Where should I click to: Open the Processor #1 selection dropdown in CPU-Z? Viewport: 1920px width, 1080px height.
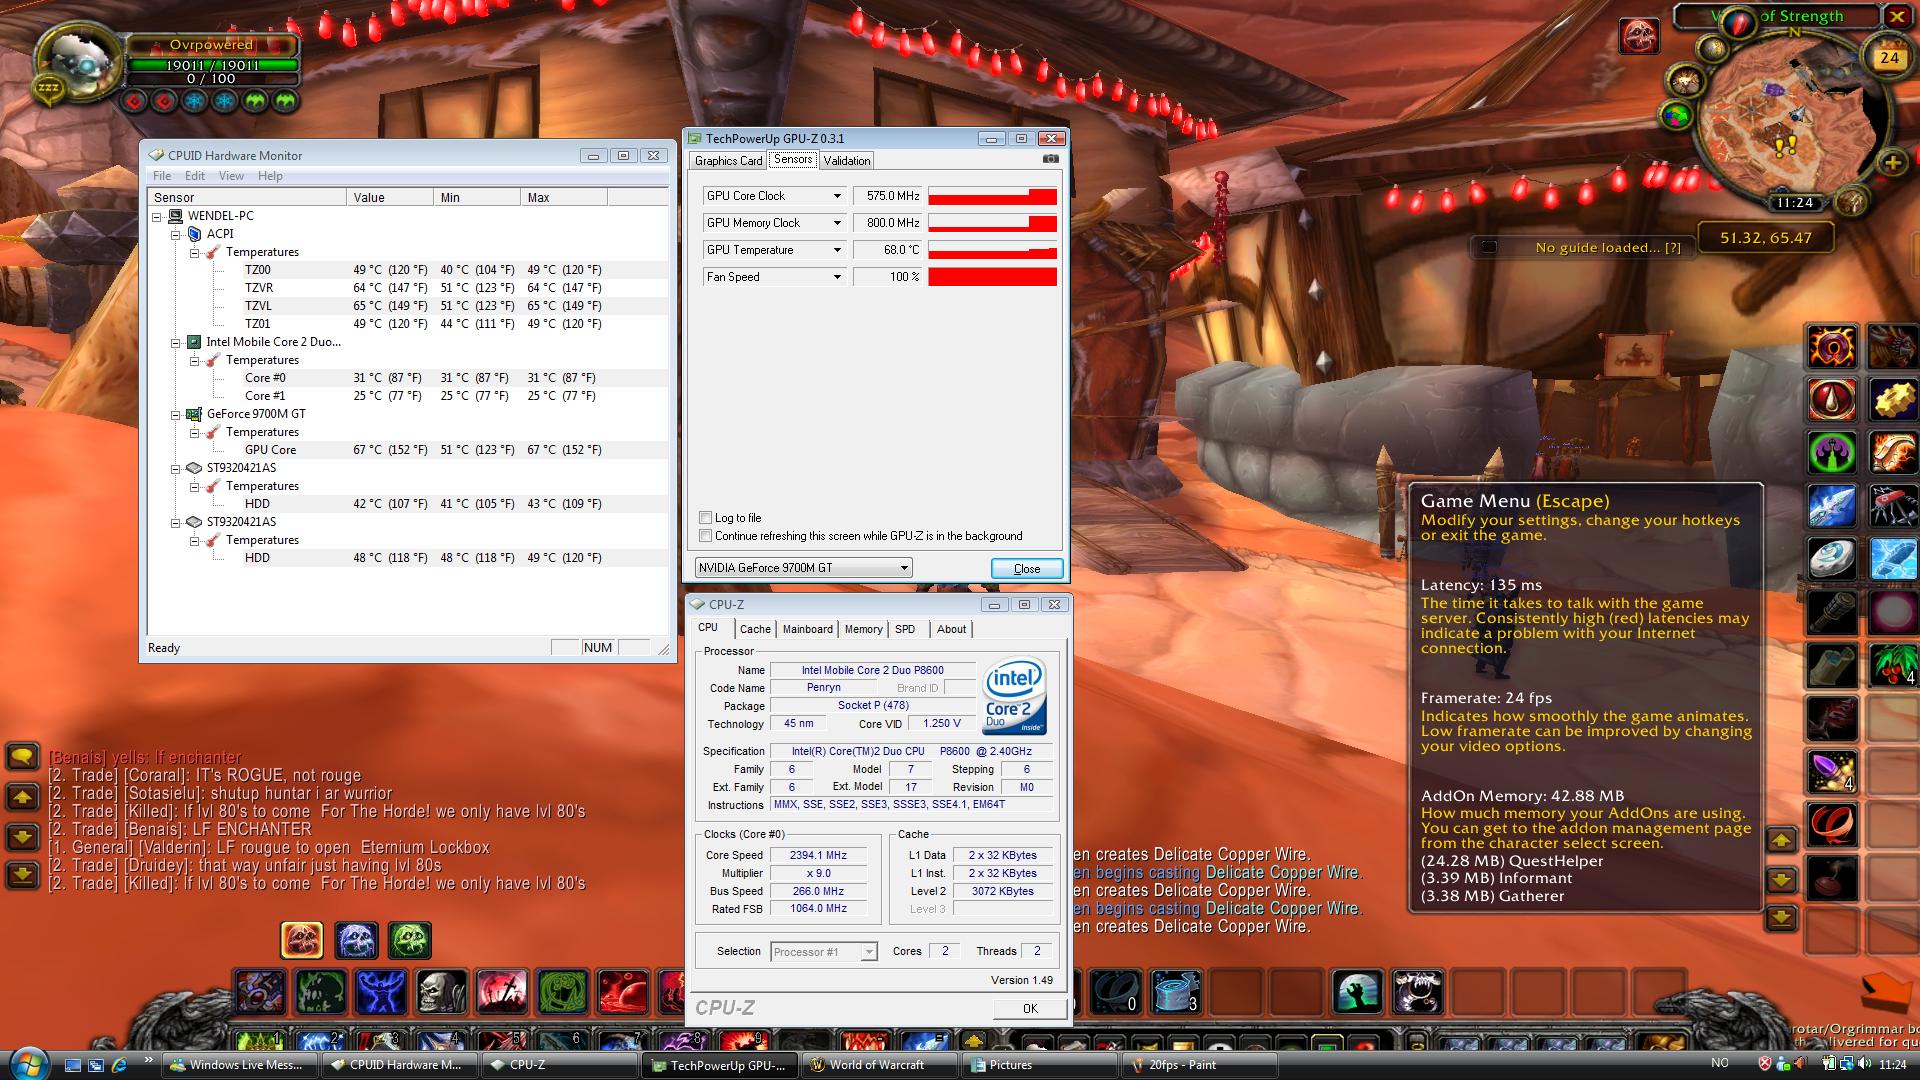[x=824, y=952]
